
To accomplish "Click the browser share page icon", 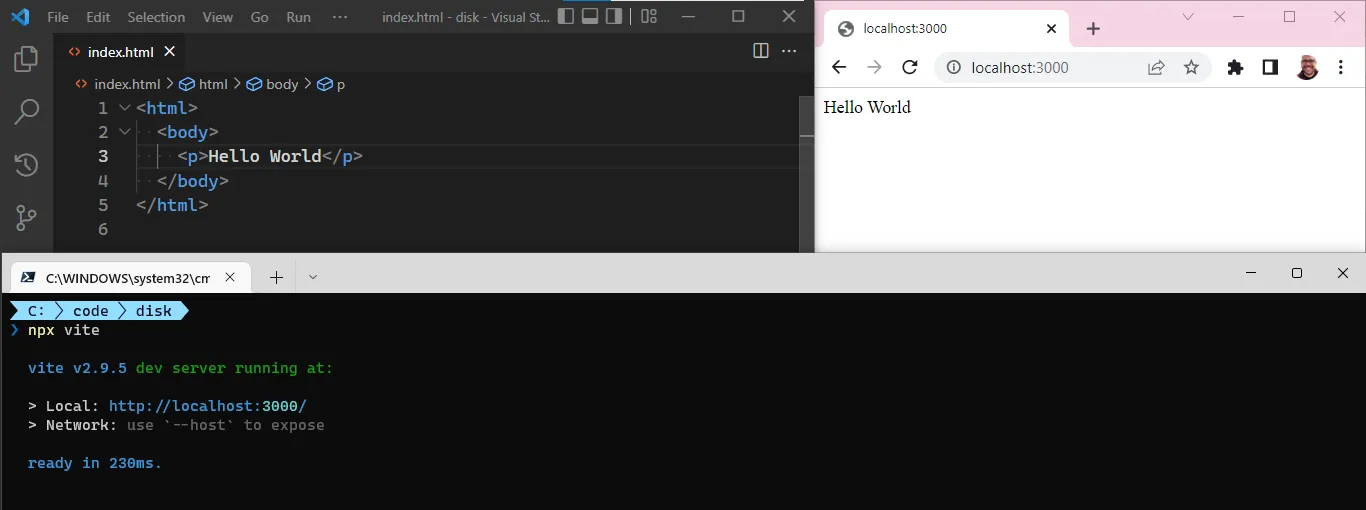I will point(1156,68).
